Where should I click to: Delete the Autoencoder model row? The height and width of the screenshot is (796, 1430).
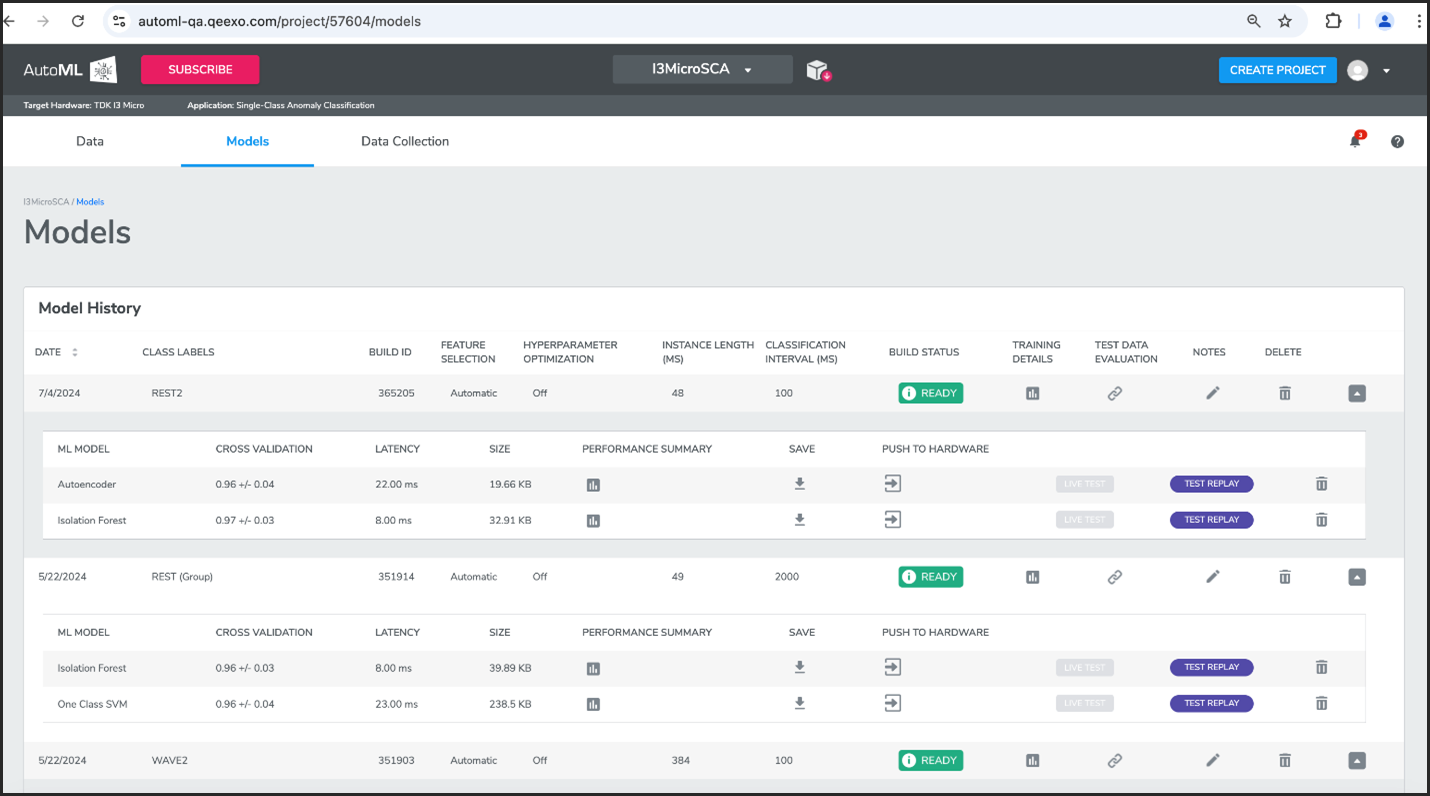[x=1321, y=484]
